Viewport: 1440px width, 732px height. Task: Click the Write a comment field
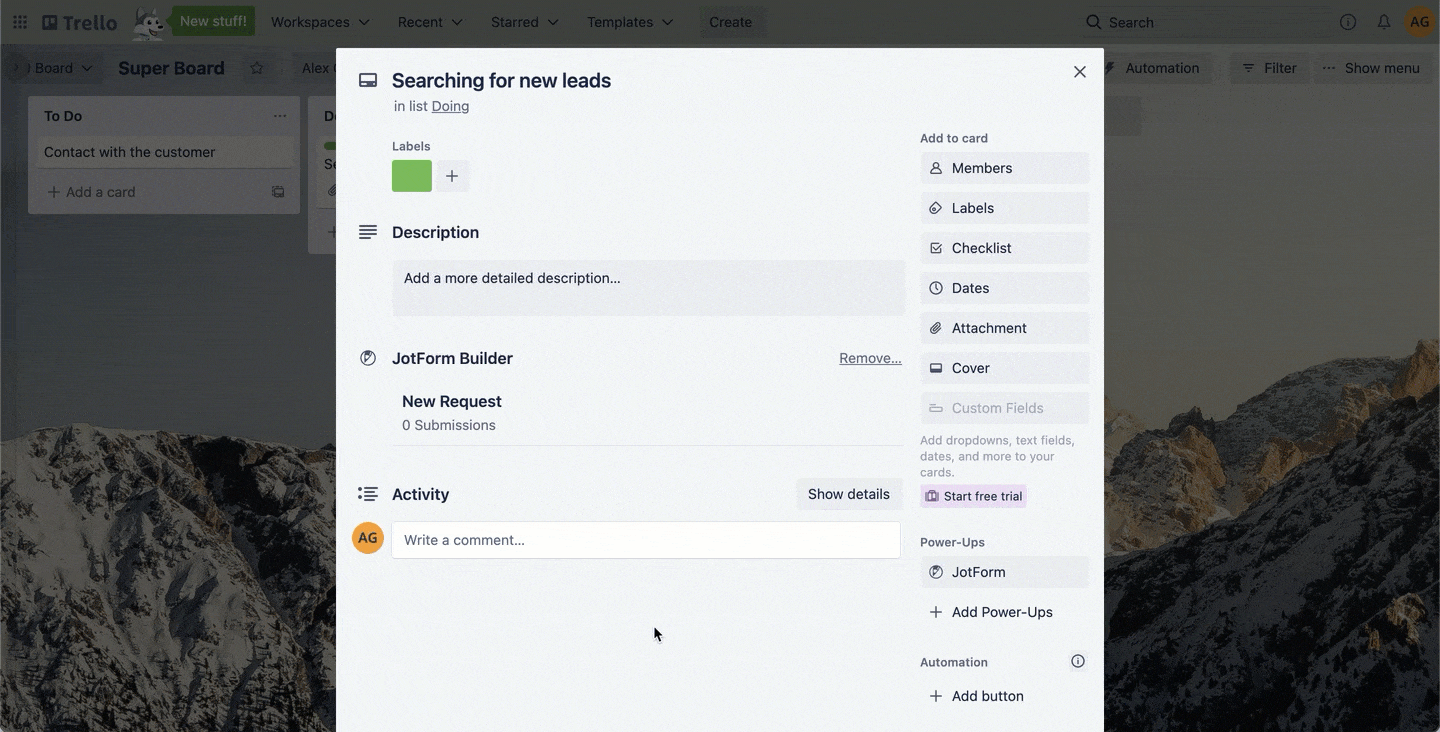[645, 540]
